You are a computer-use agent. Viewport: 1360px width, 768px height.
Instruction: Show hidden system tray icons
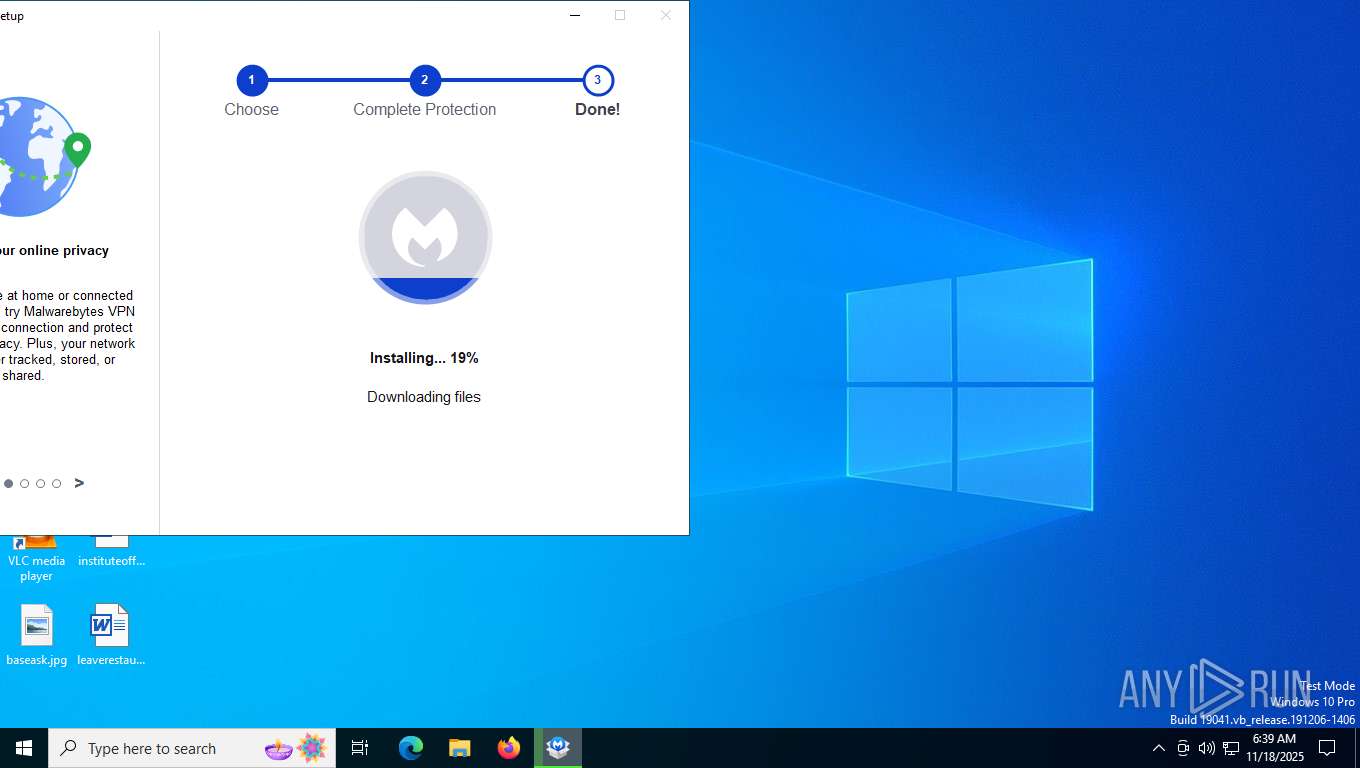tap(1159, 748)
